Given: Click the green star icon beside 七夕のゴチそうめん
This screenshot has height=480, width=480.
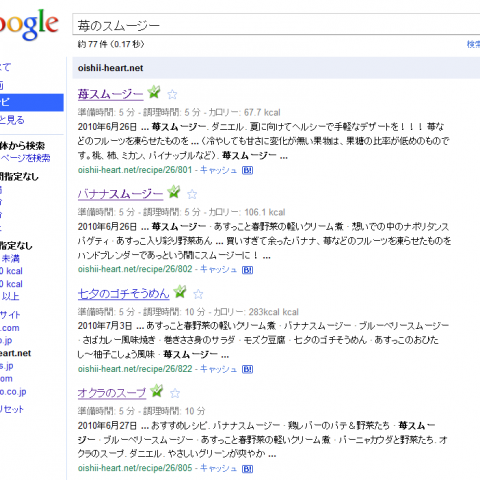Looking at the screenshot, I should pos(180,291).
